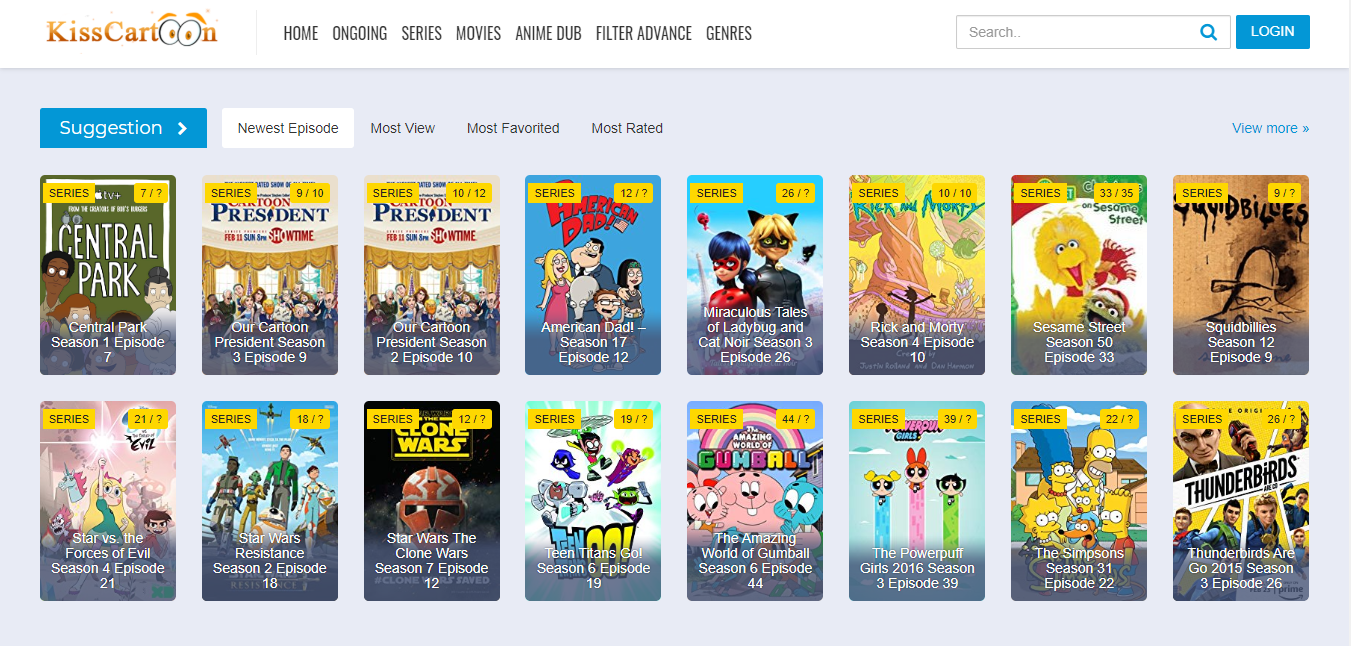Click the 39 / ? badge on Powerpuff card
The width and height of the screenshot is (1351, 646).
click(958, 419)
